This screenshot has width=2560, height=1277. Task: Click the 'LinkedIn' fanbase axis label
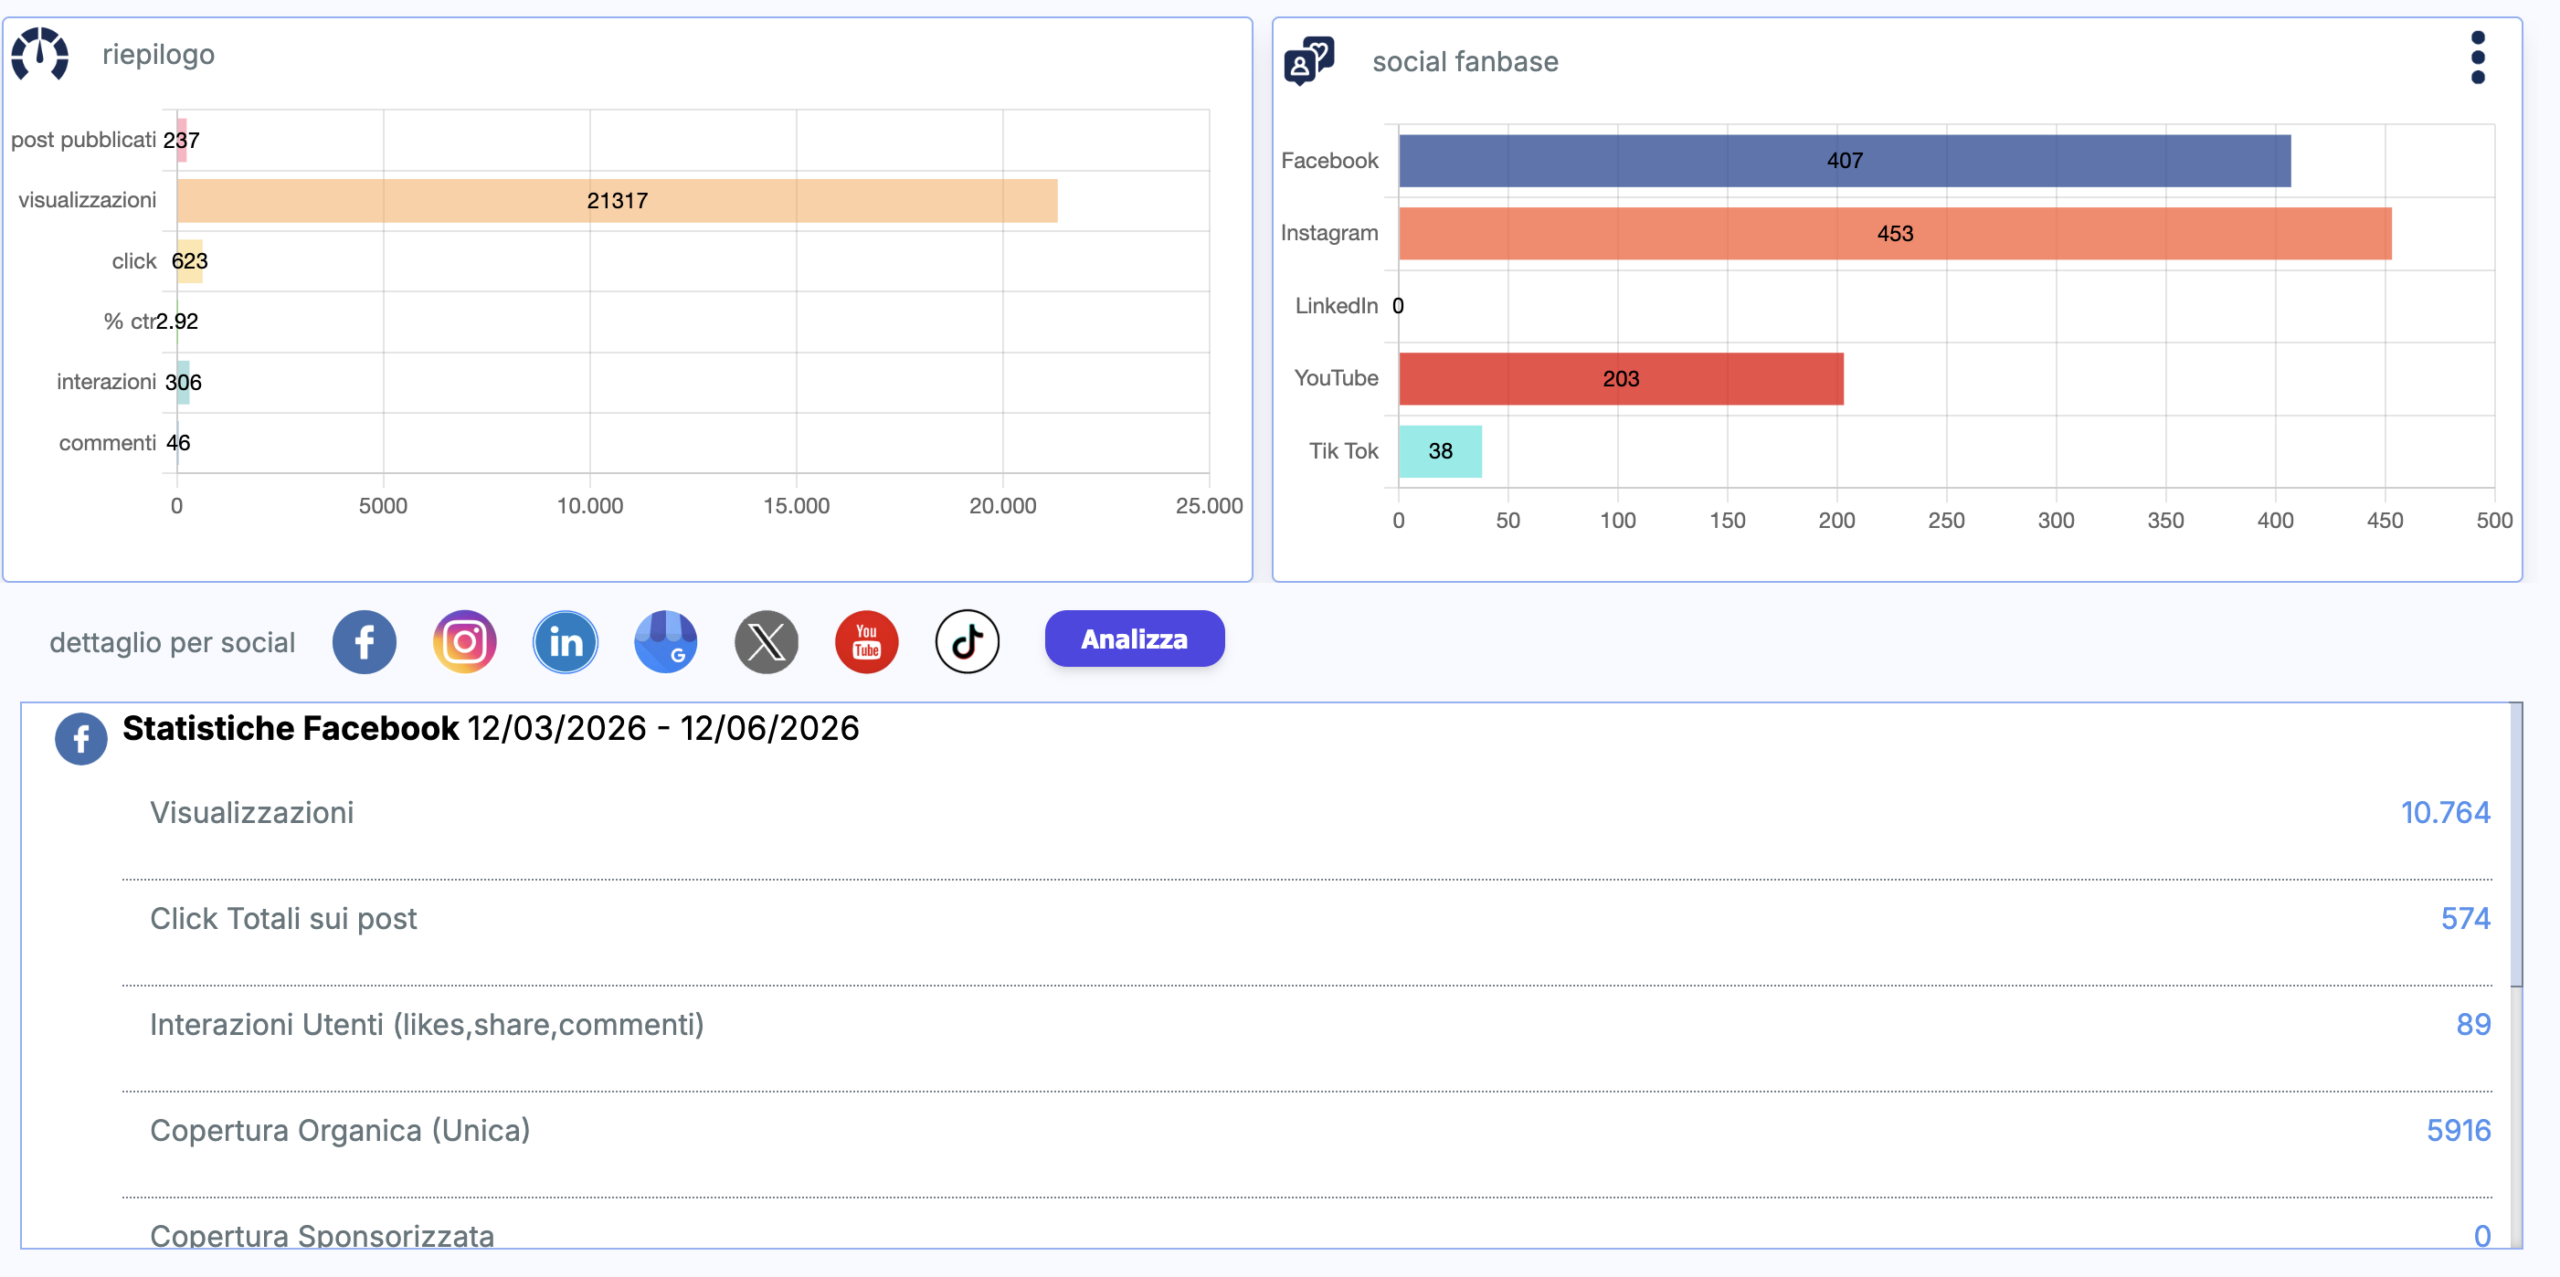click(x=1336, y=305)
